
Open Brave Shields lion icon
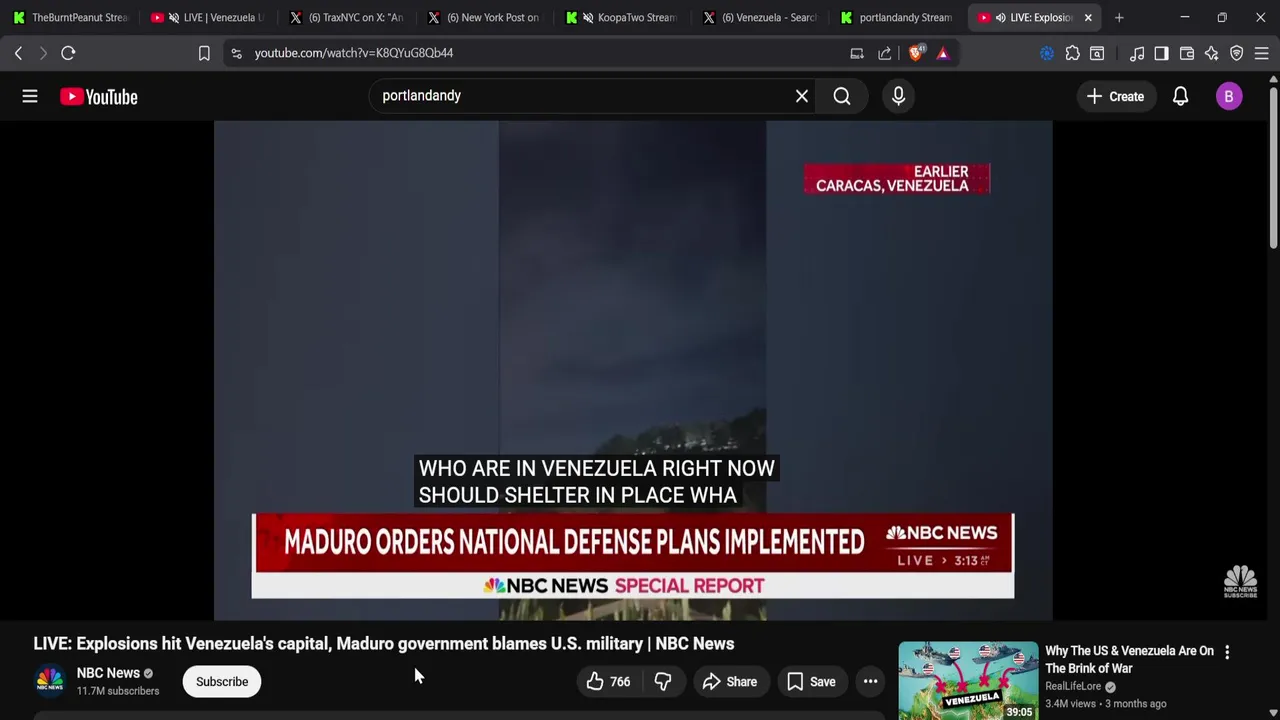(915, 53)
